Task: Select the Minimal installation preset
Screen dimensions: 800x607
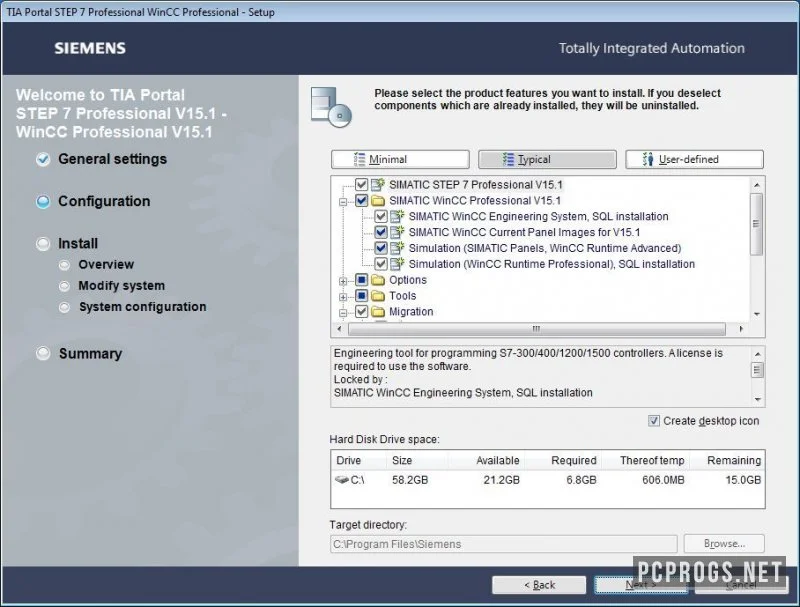Action: [400, 159]
